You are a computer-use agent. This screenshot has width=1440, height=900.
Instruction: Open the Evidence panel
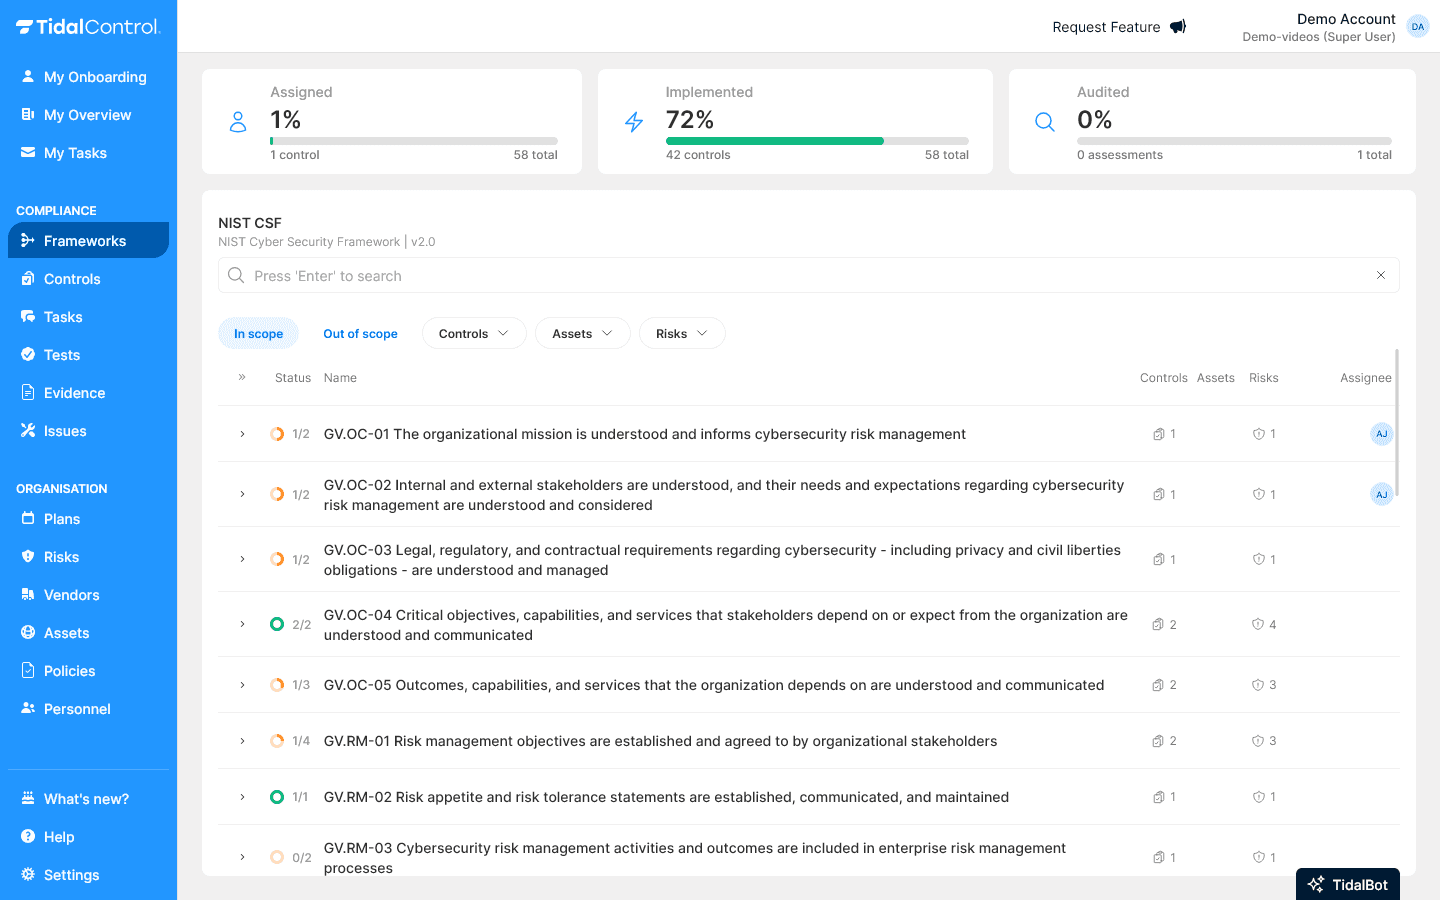coord(74,392)
